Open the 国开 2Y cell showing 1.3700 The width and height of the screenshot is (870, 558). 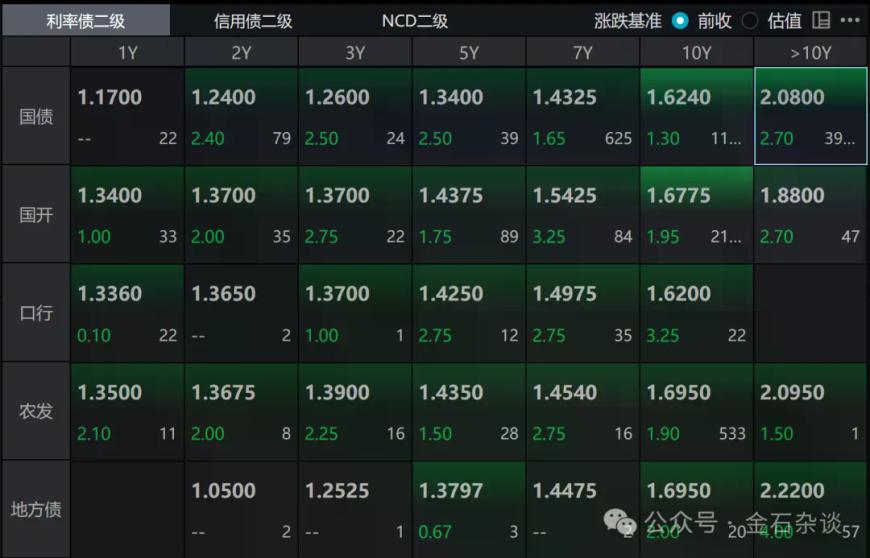(241, 215)
